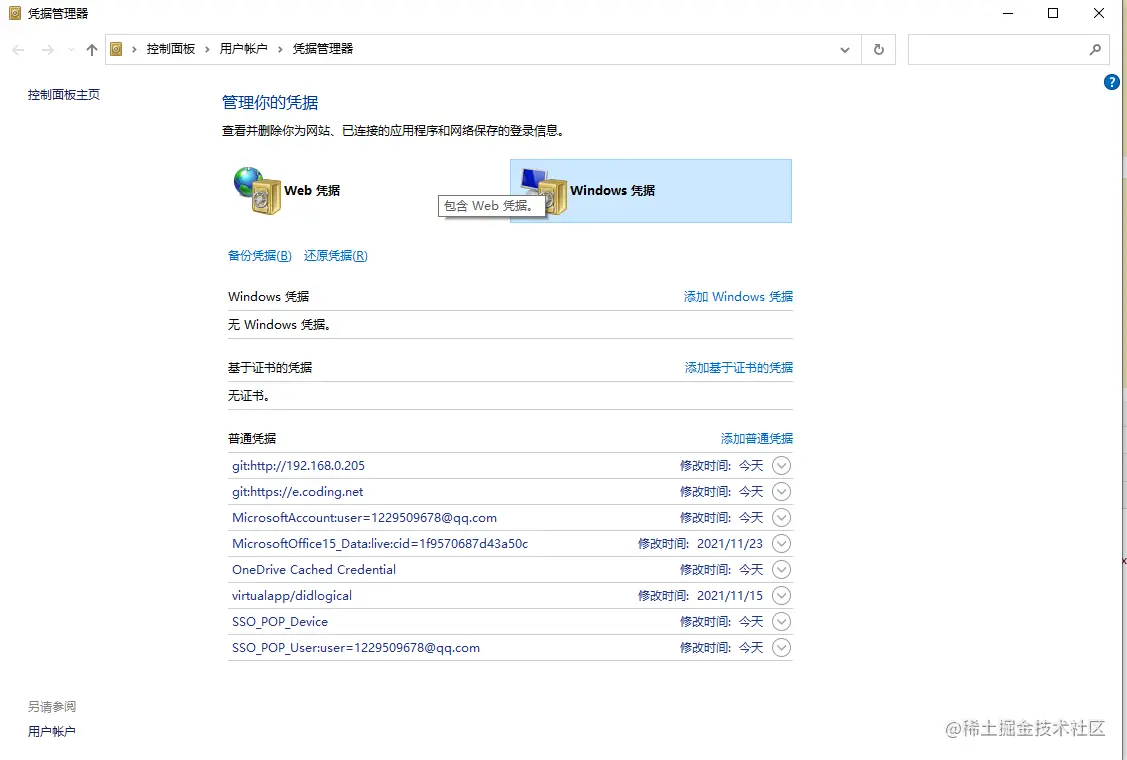This screenshot has height=760, width=1127.
Task: Select SSO_POP_Device entry text
Action: coord(280,621)
